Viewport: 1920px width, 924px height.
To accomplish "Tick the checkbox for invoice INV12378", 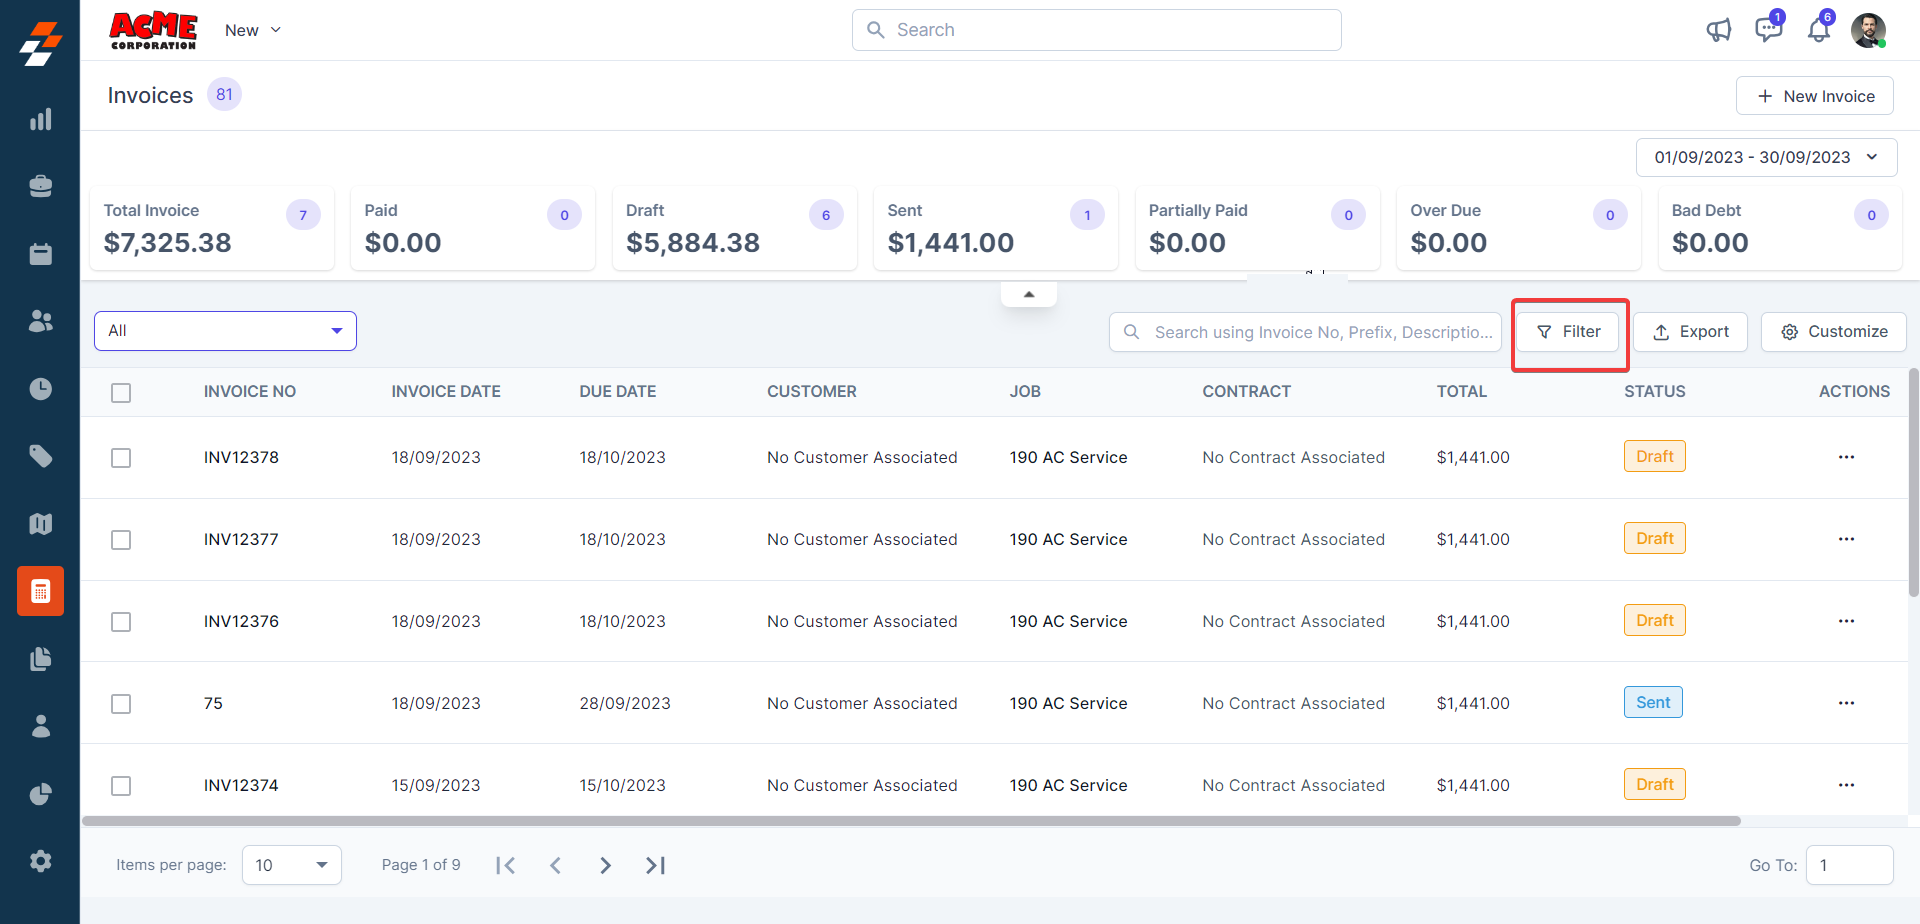I will coord(121,458).
